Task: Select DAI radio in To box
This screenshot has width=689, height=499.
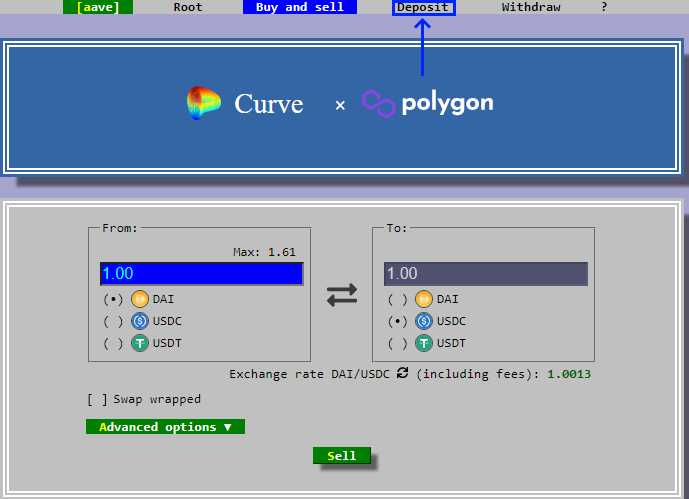Action: 397,300
